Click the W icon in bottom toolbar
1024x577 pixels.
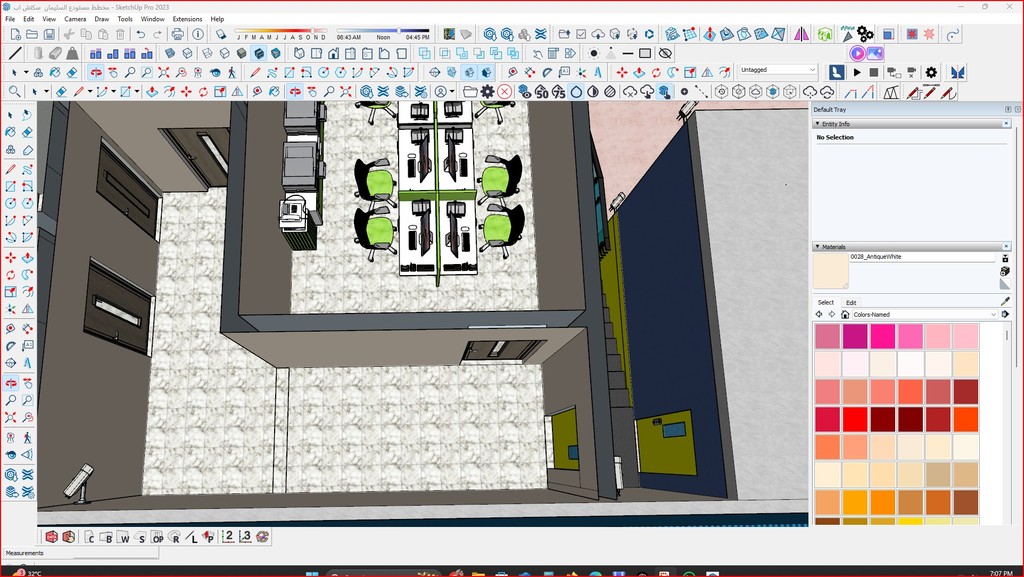123,537
